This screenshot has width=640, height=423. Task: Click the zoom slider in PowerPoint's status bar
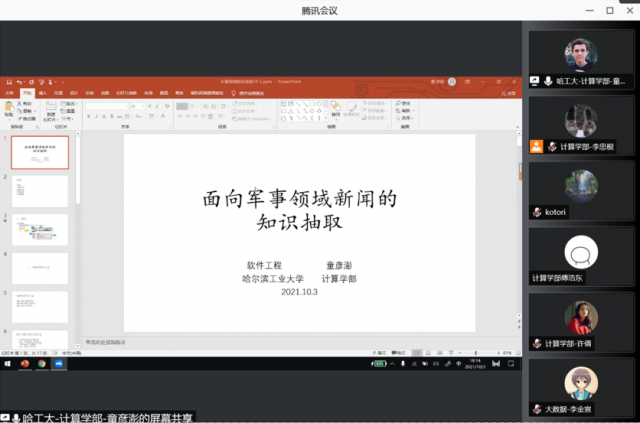click(478, 353)
